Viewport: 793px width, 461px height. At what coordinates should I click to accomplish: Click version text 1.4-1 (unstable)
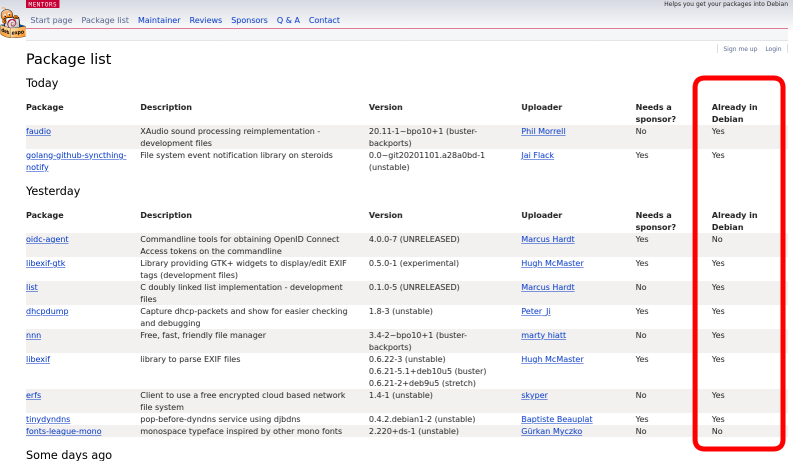(401, 395)
